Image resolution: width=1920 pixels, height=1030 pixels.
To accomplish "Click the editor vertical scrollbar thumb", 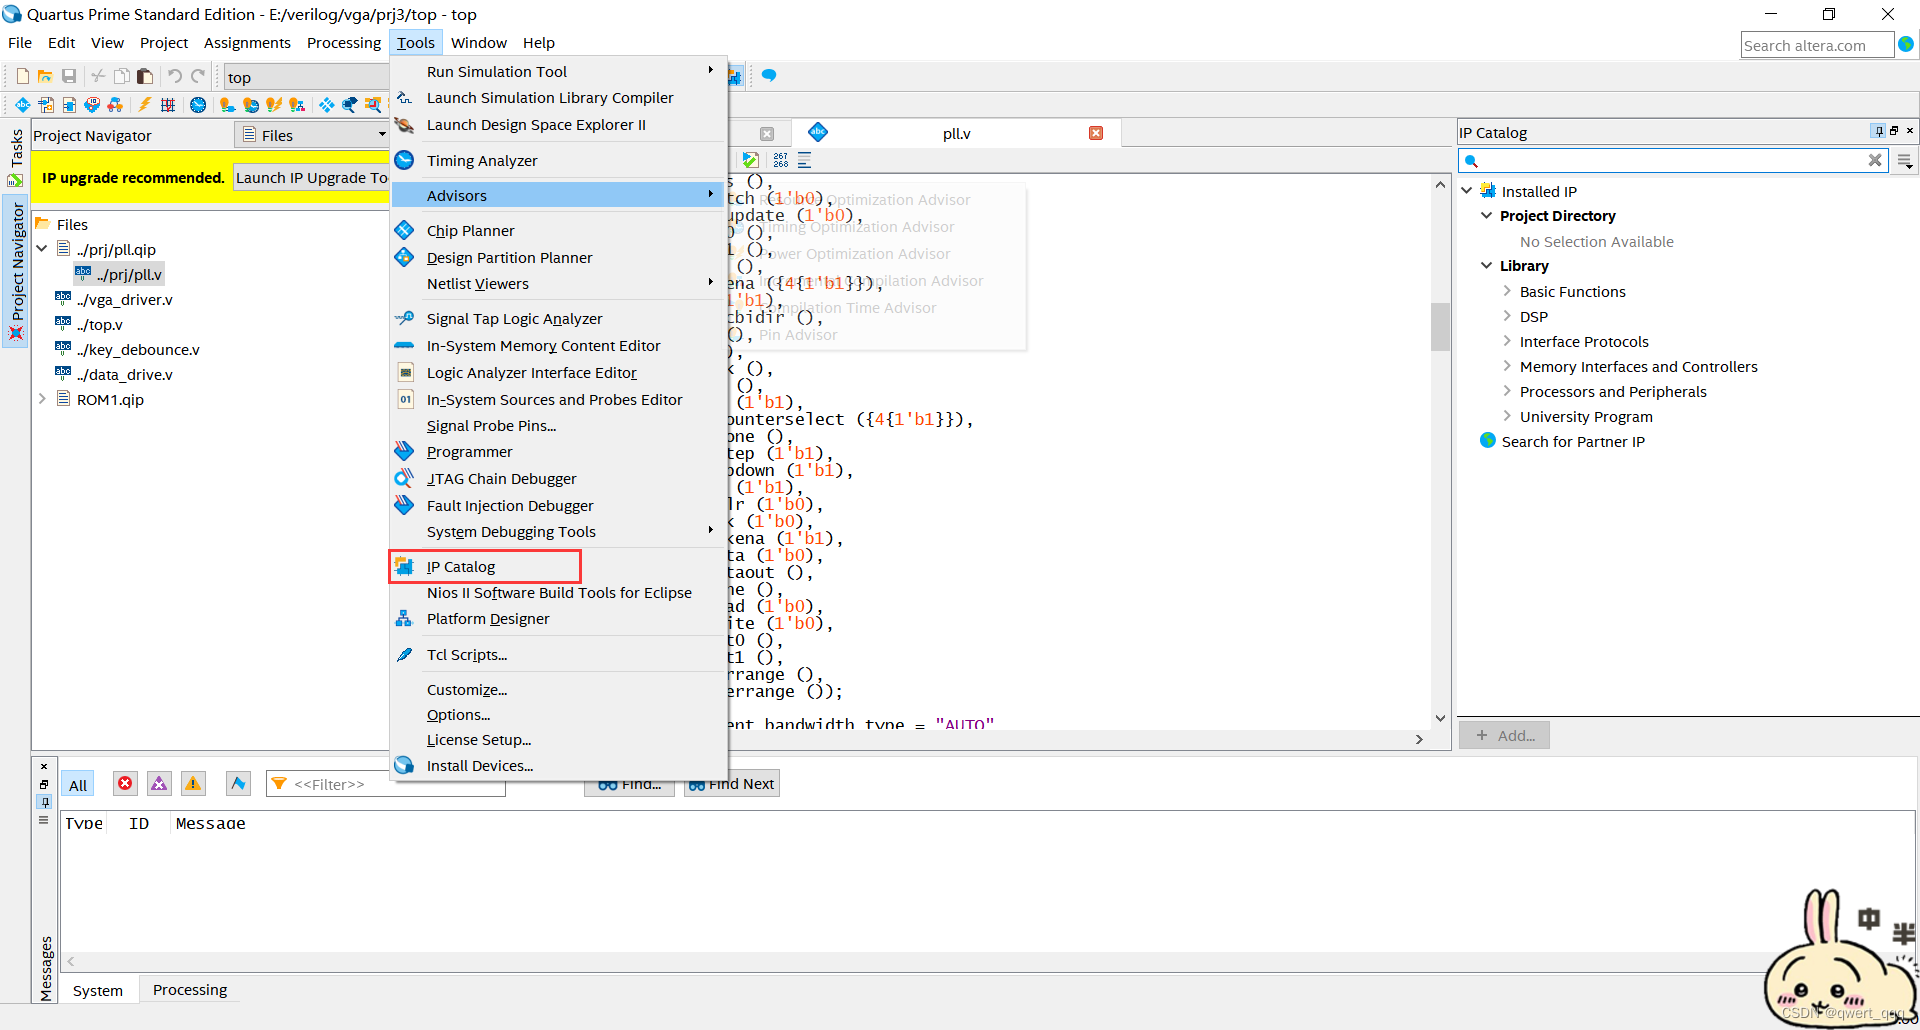I will pyautogui.click(x=1440, y=326).
